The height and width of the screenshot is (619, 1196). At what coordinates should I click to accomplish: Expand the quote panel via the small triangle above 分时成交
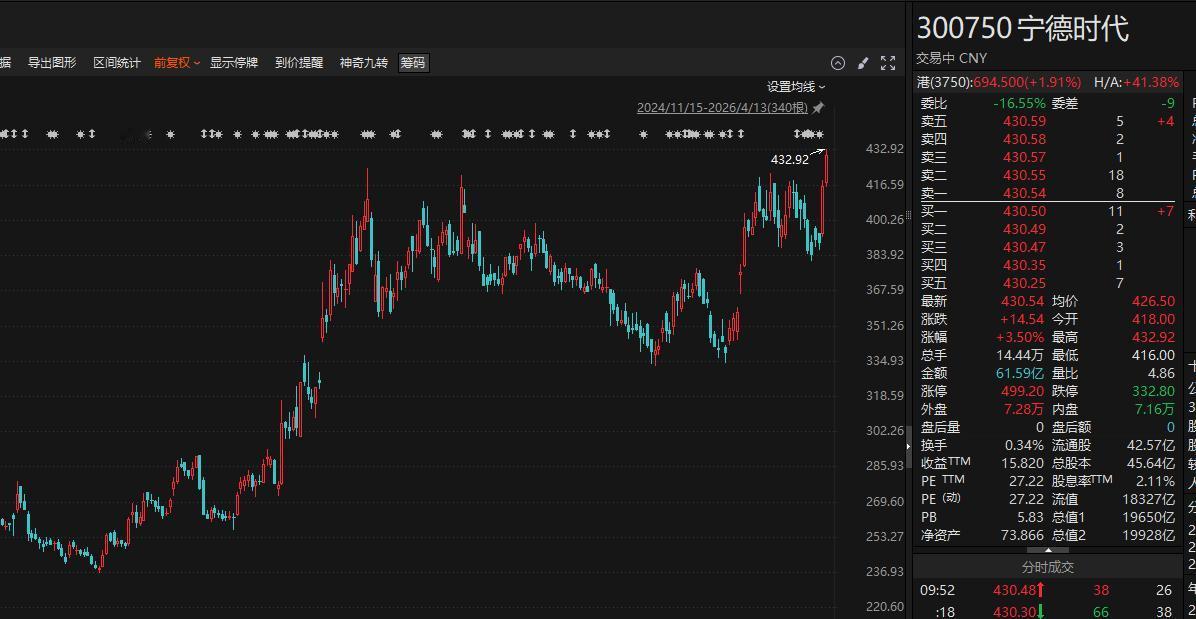click(x=1048, y=549)
